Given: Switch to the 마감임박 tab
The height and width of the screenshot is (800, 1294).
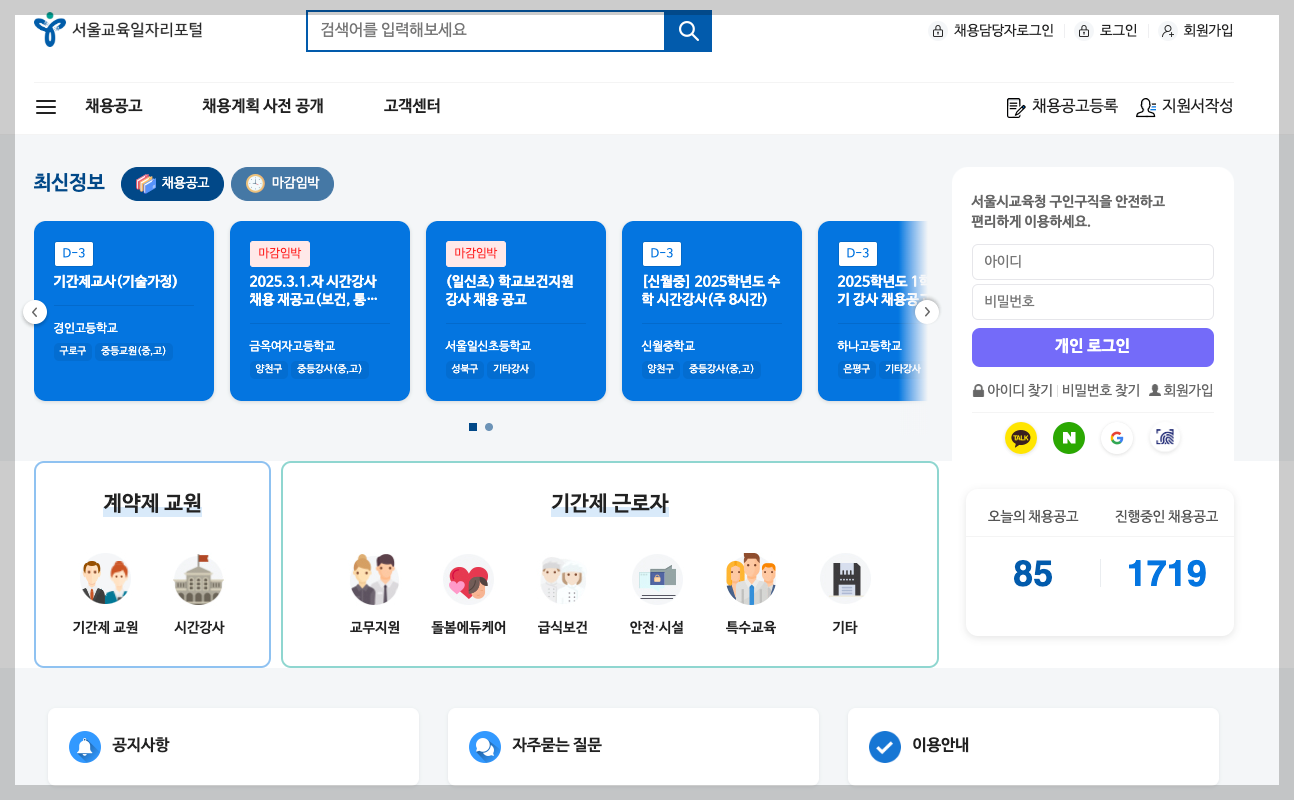Looking at the screenshot, I should pos(282,184).
